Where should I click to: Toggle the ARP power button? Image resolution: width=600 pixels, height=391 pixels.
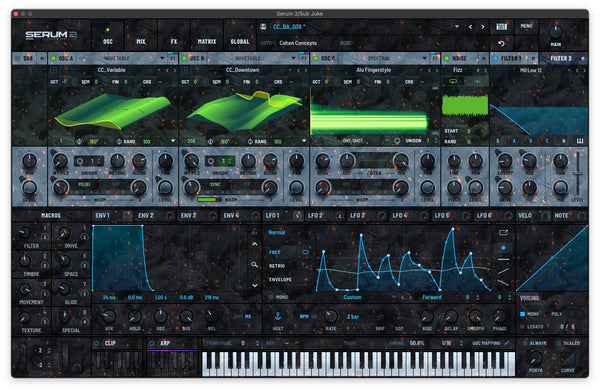(152, 343)
